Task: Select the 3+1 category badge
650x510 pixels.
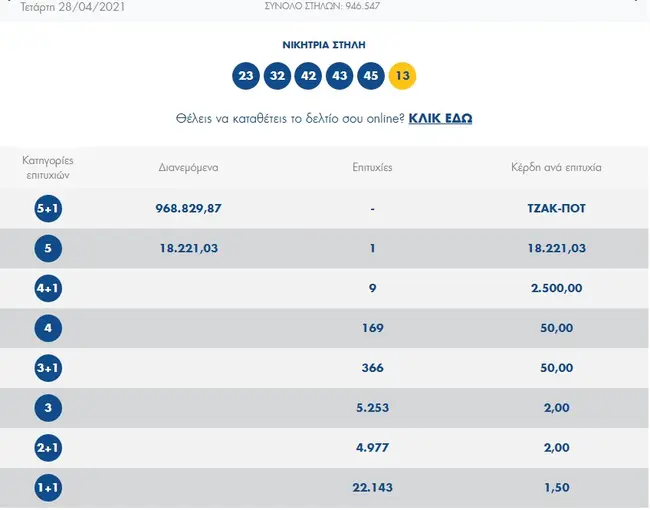Action: click(x=48, y=368)
